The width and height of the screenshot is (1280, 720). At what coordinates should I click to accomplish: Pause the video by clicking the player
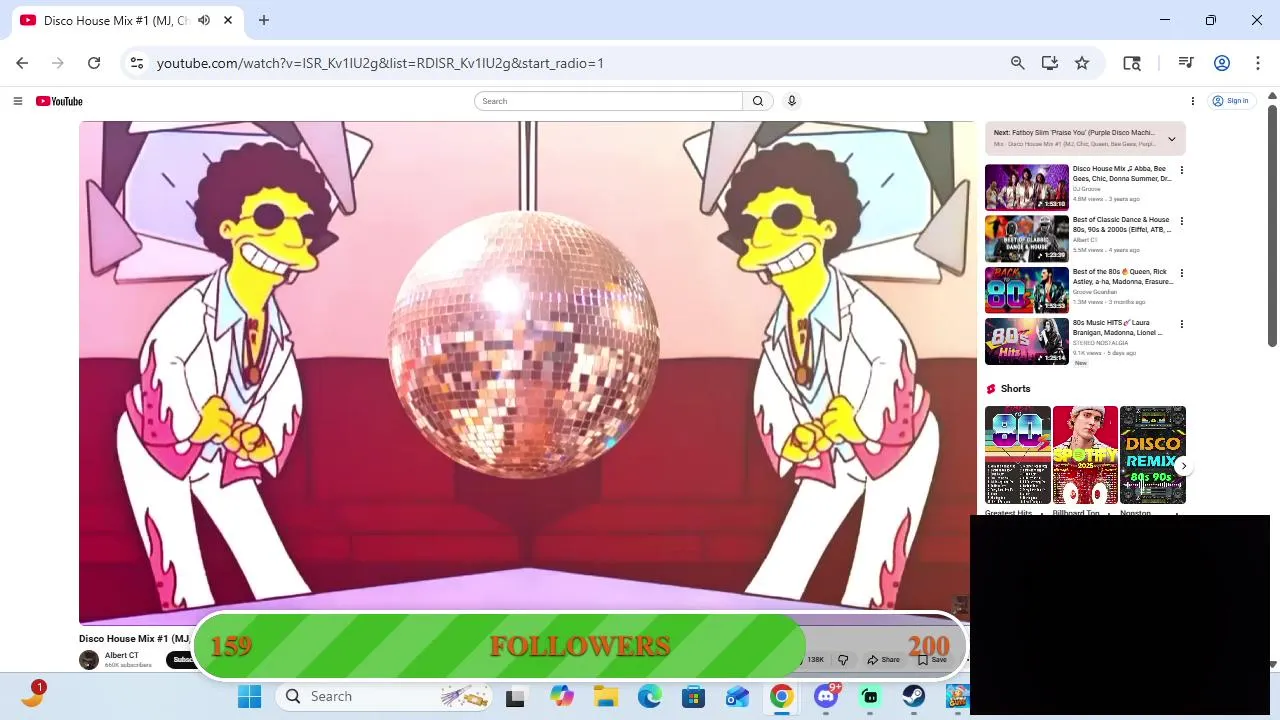click(526, 372)
